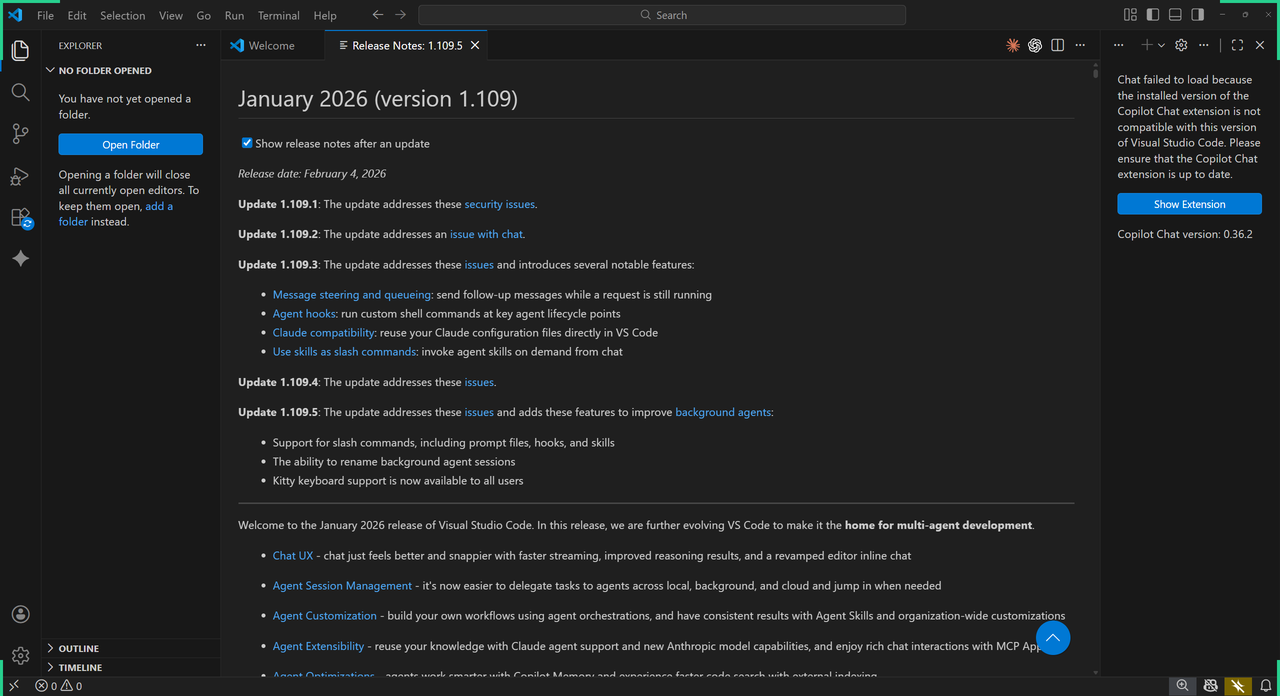
Task: Click the top Search command center field
Action: tap(662, 15)
